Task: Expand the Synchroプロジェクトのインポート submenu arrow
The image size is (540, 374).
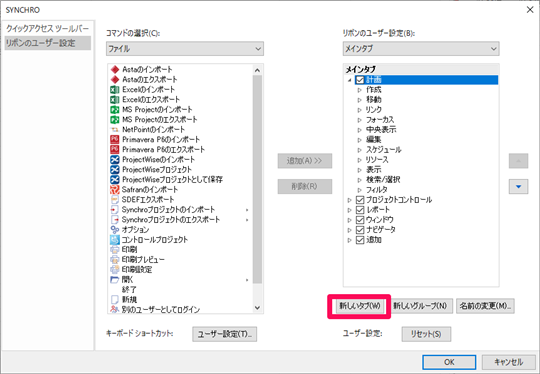Action: point(247,210)
